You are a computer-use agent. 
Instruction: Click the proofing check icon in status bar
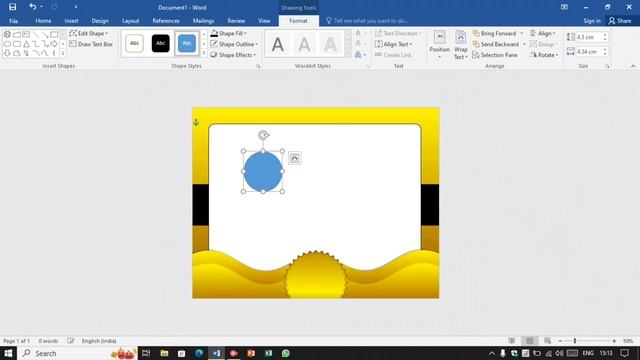[71, 341]
